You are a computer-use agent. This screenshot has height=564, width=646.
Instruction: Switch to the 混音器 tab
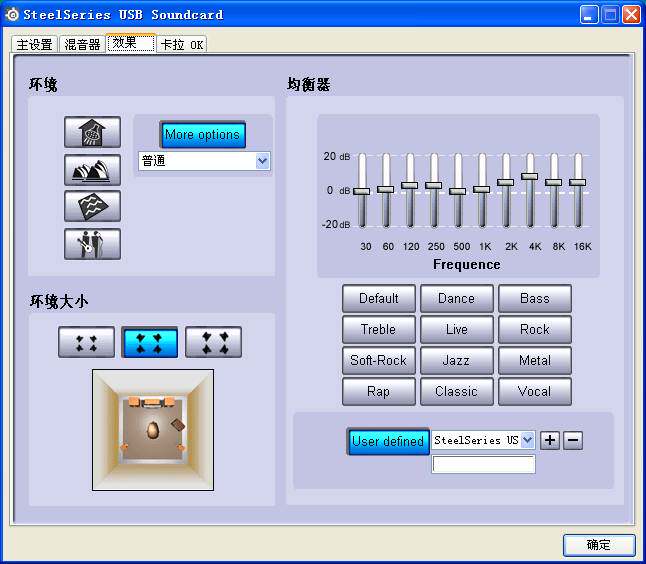pyautogui.click(x=82, y=44)
